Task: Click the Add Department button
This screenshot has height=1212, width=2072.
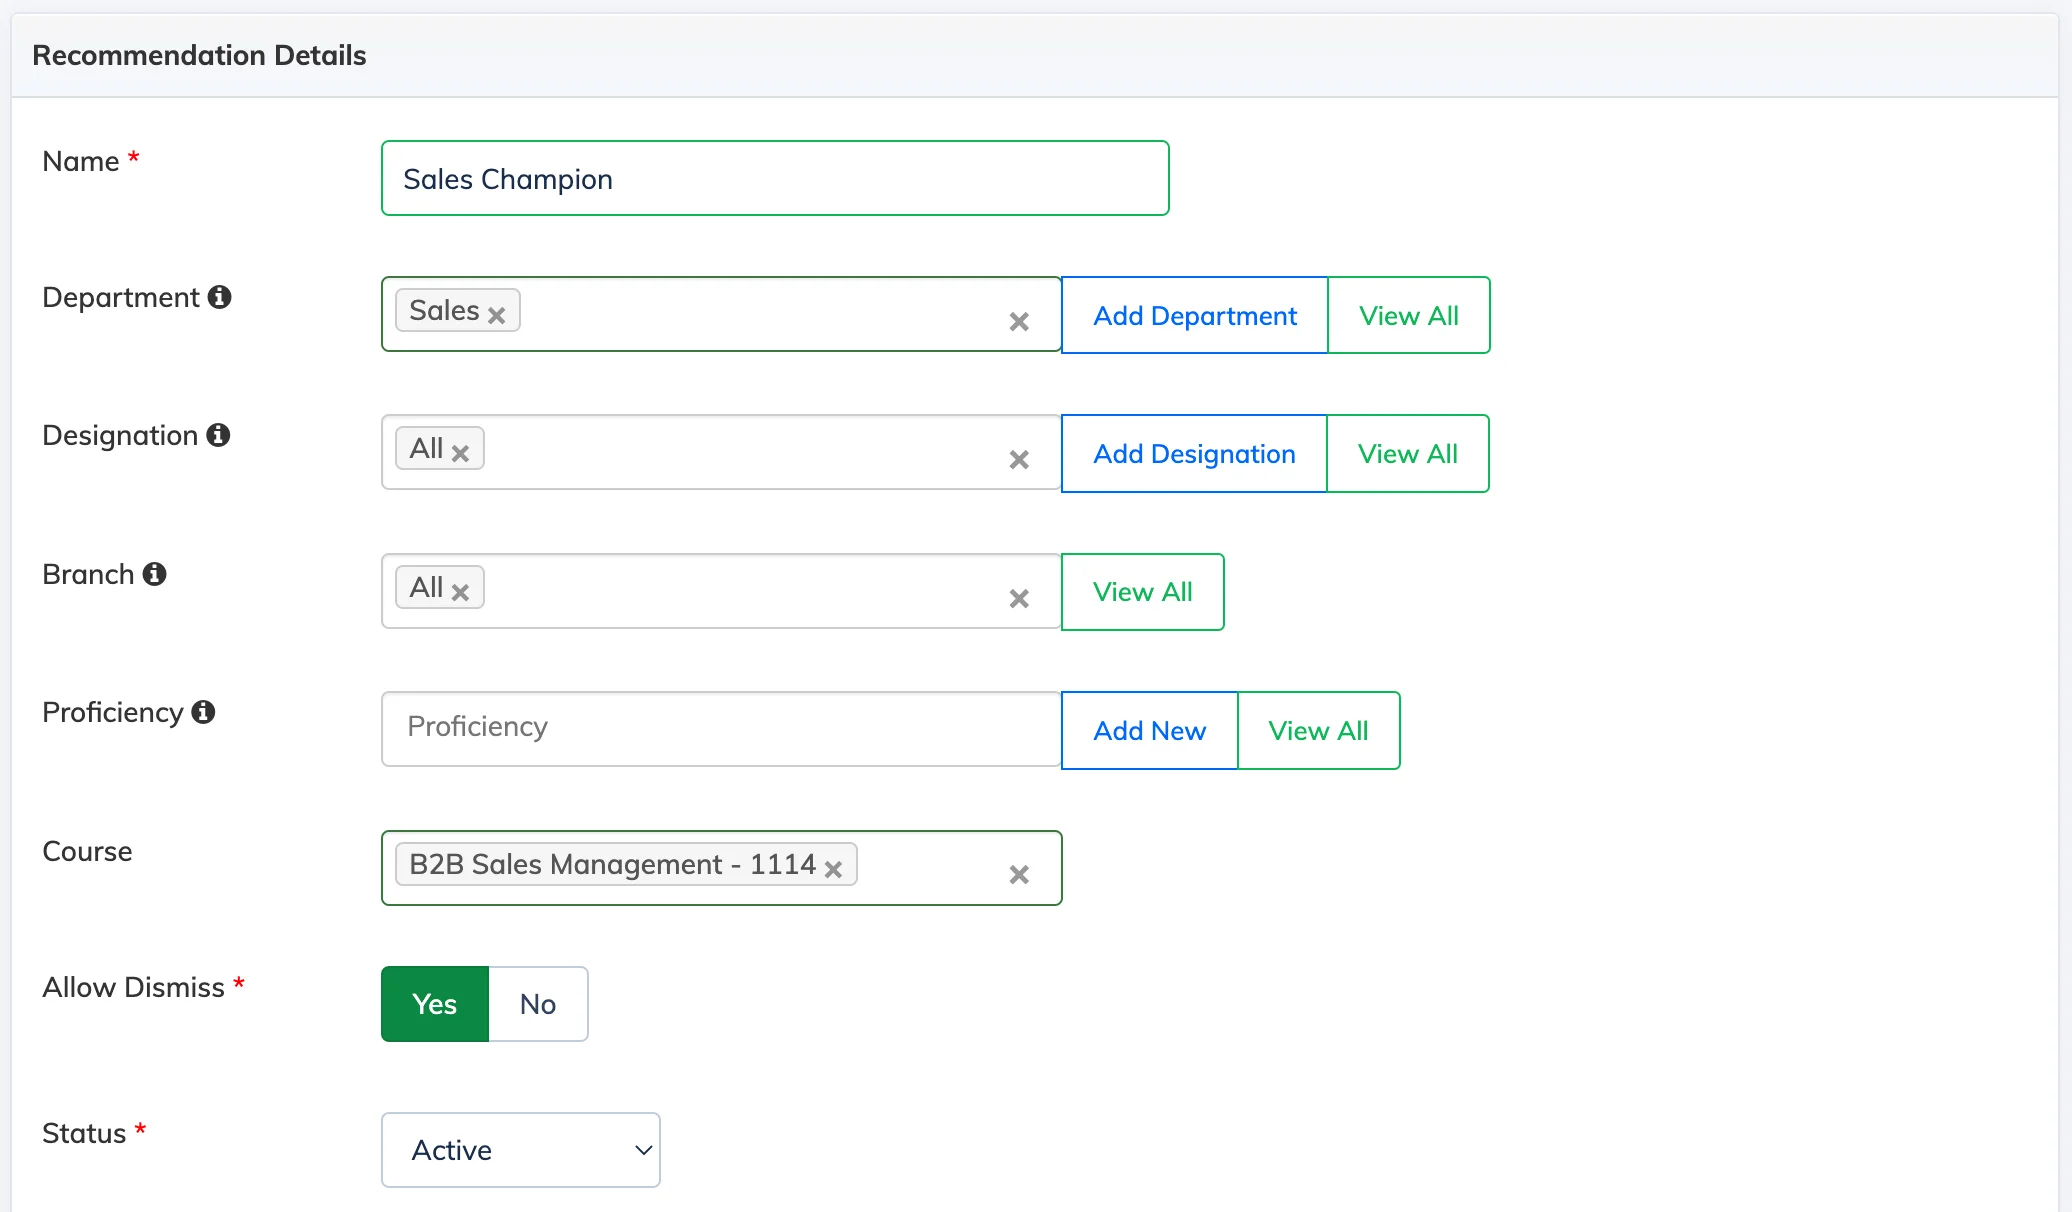Action: [x=1195, y=315]
